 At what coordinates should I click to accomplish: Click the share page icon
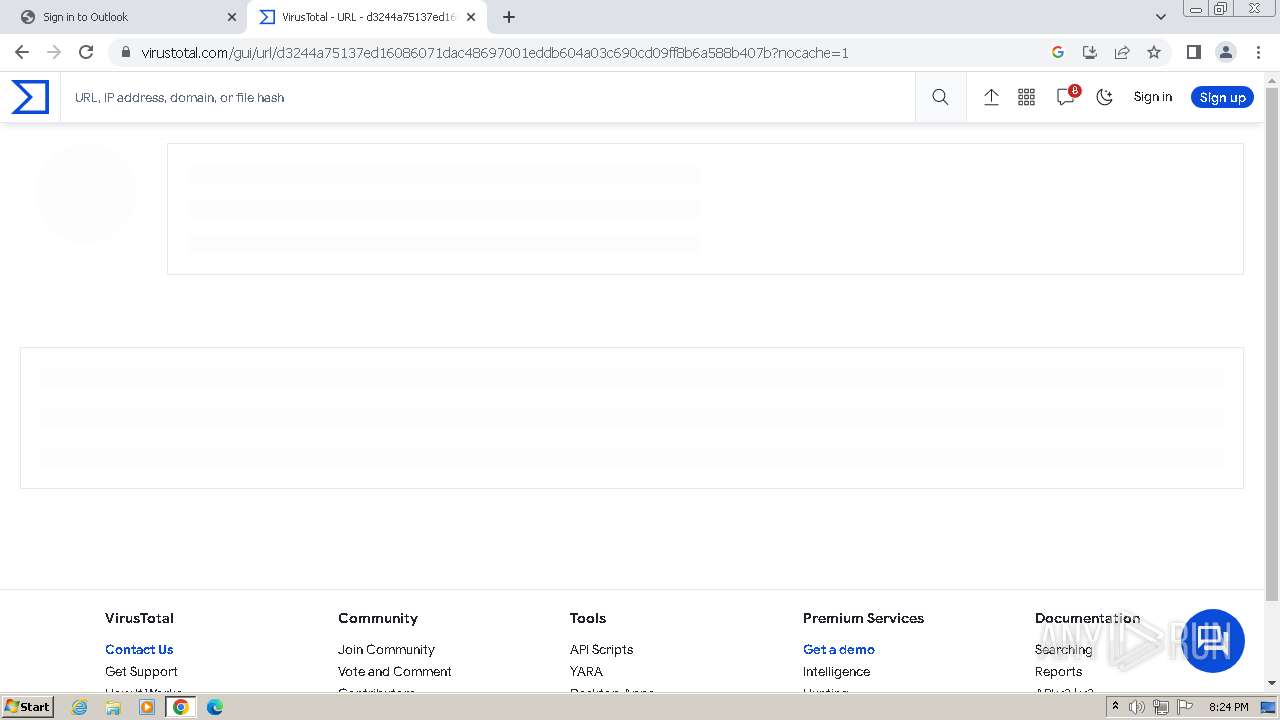[x=1122, y=52]
